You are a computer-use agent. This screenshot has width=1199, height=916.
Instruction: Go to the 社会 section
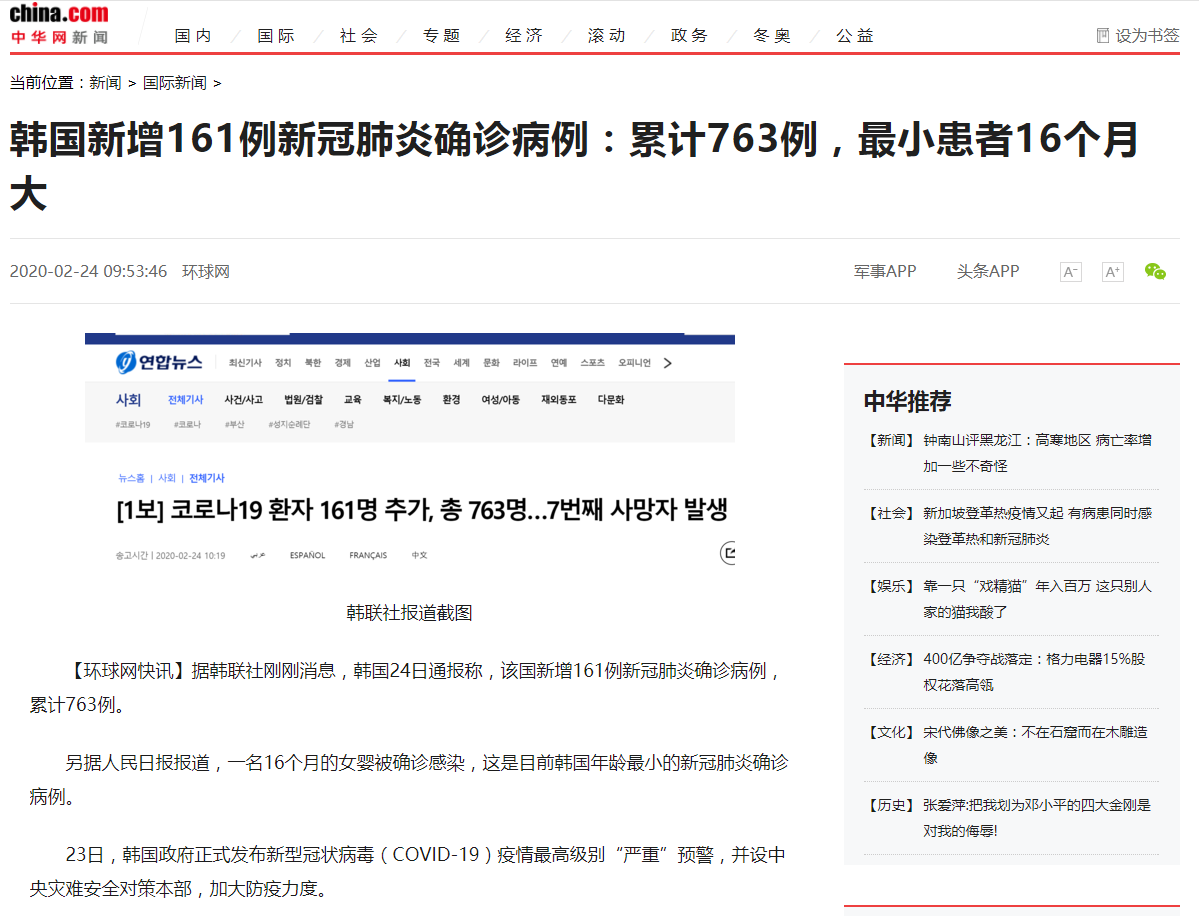(358, 35)
